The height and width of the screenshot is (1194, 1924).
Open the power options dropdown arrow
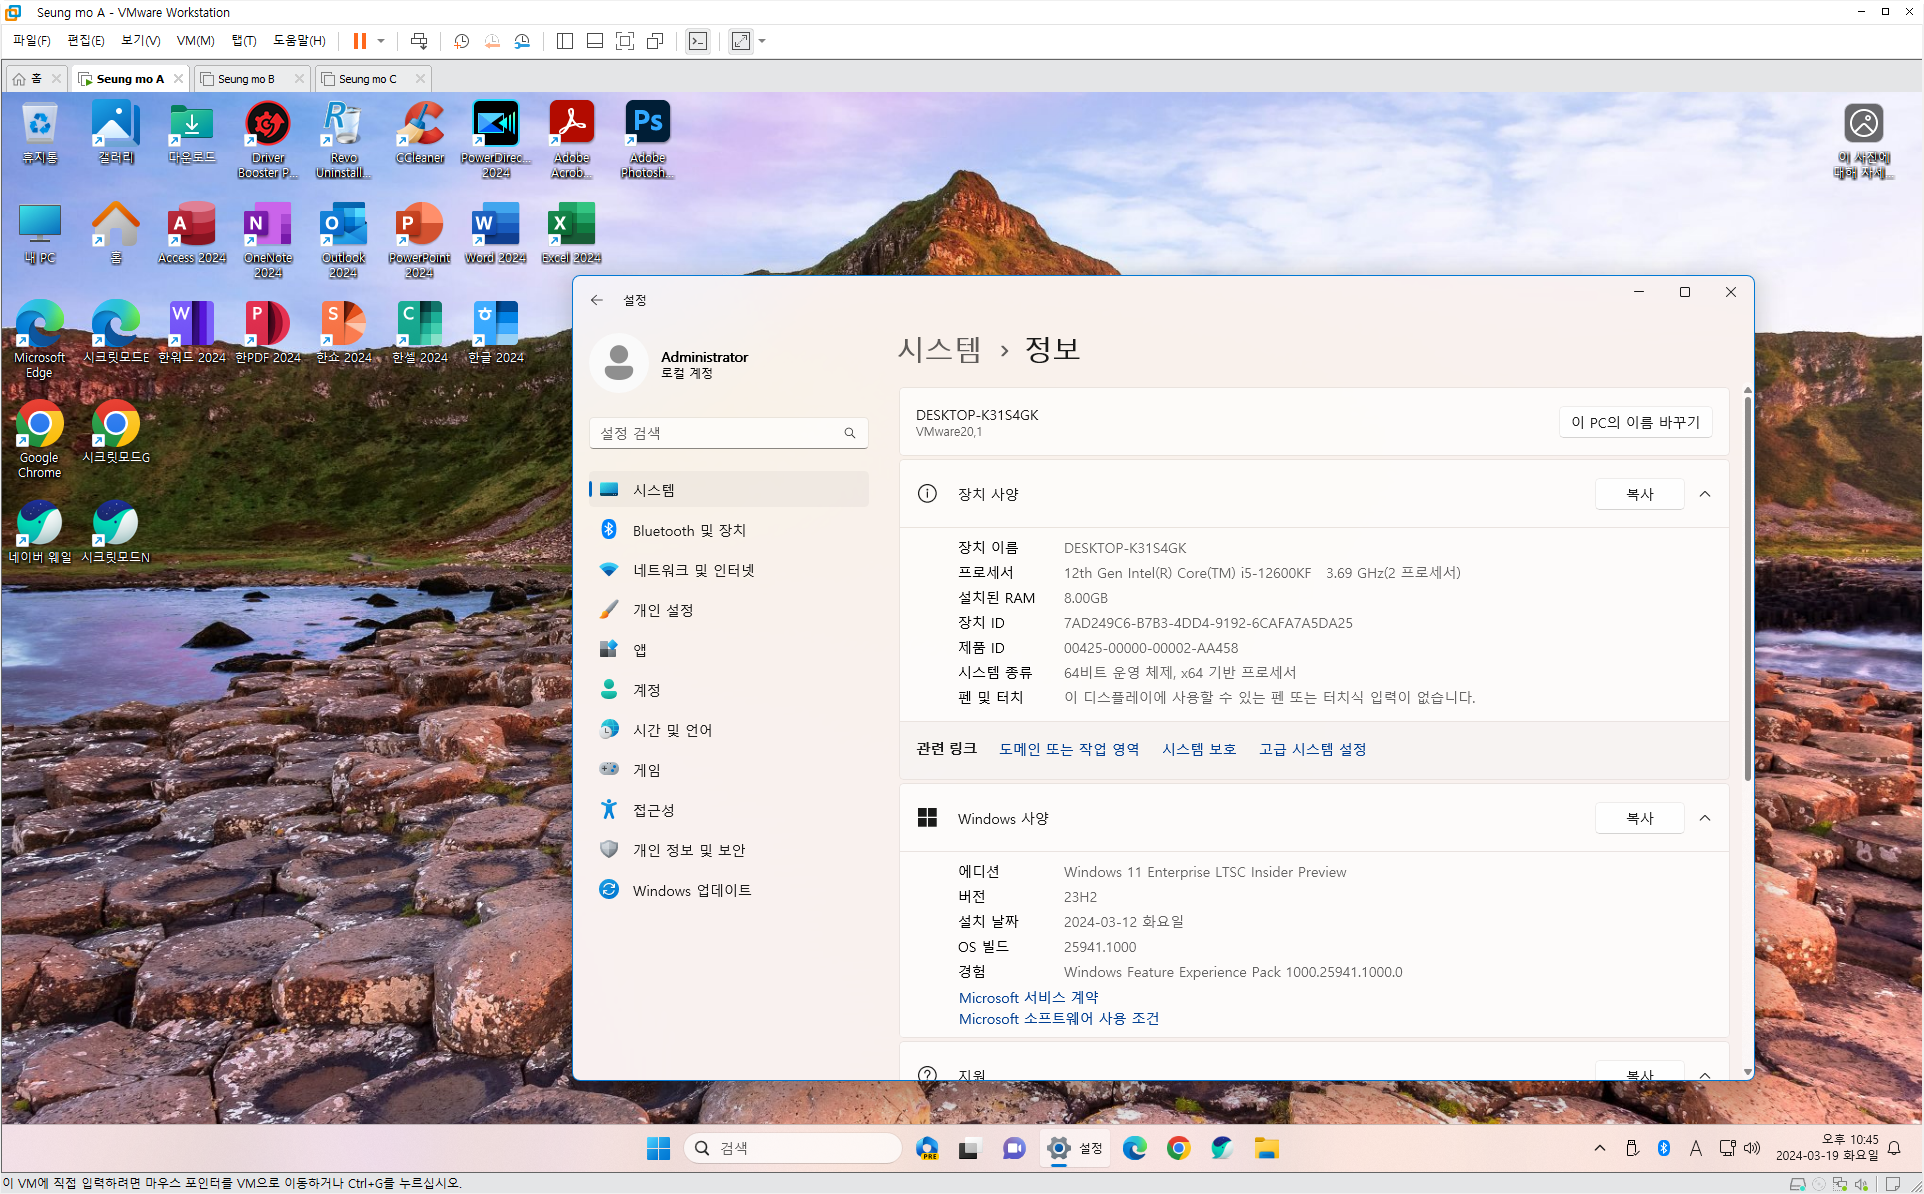[x=381, y=41]
